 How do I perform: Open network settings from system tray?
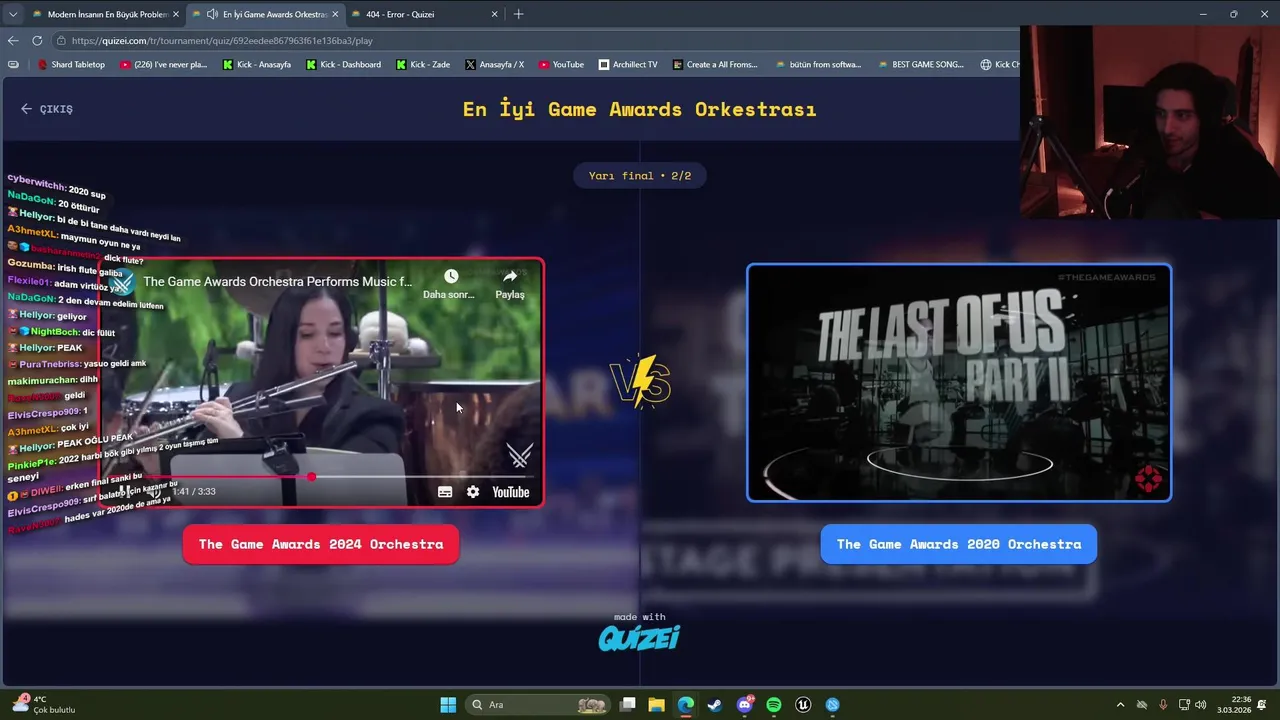1184,705
